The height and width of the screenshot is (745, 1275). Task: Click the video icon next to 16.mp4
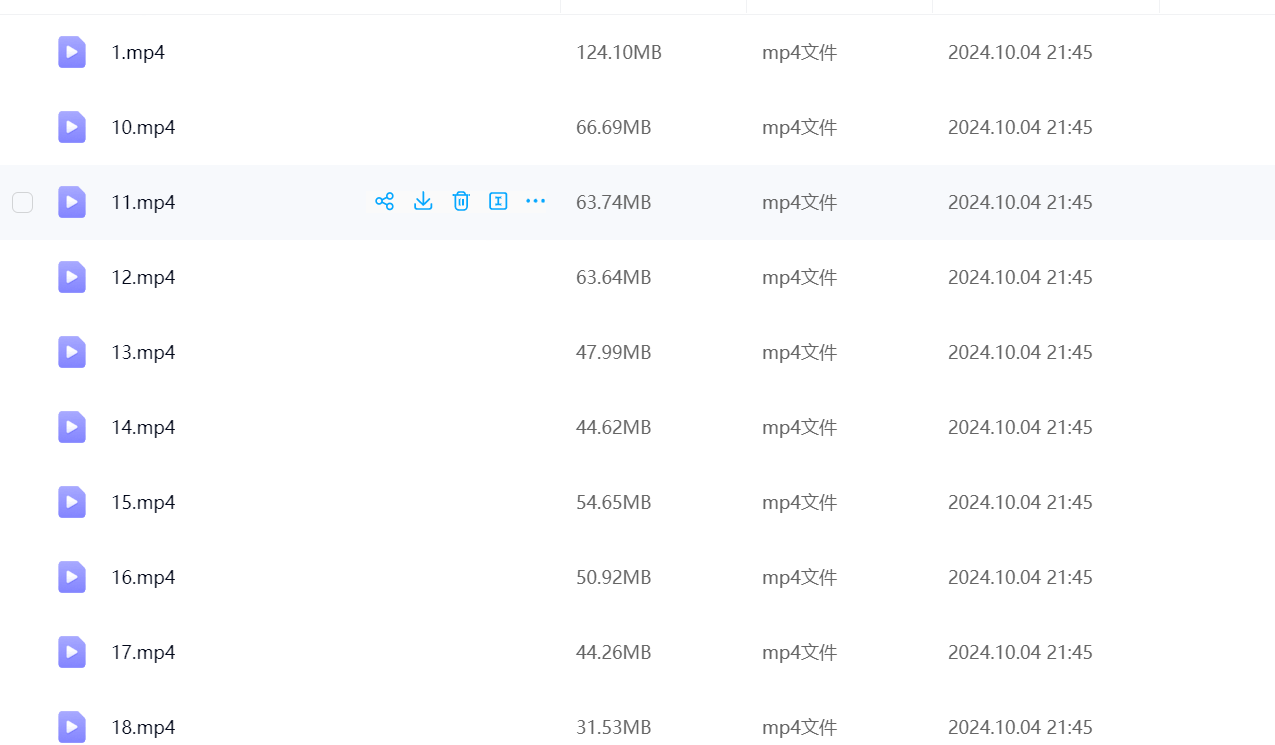point(72,577)
